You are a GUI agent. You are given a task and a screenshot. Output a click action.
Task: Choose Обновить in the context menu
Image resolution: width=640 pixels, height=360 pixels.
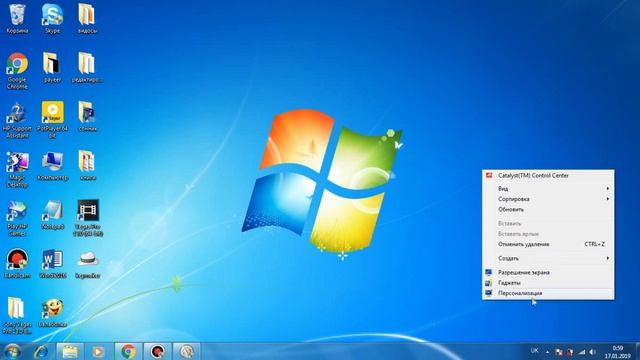[548, 209]
